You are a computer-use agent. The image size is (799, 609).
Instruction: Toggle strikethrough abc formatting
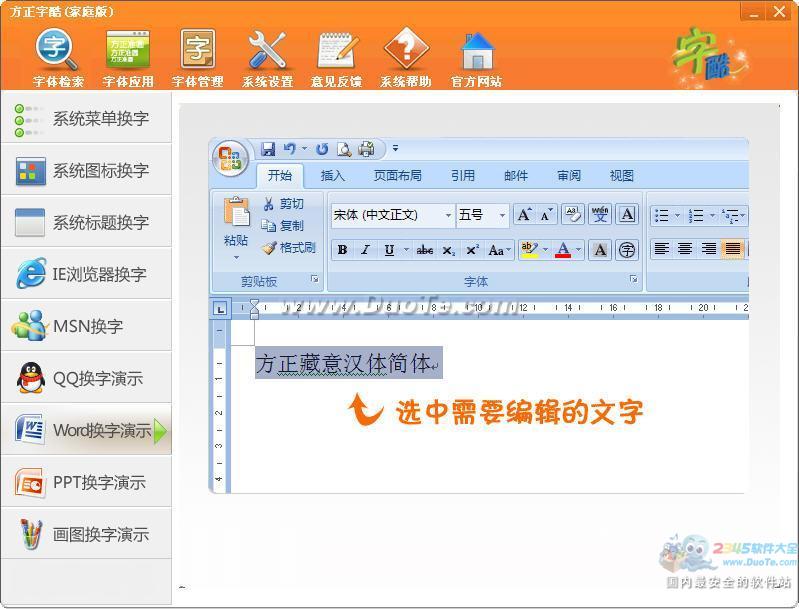[424, 250]
